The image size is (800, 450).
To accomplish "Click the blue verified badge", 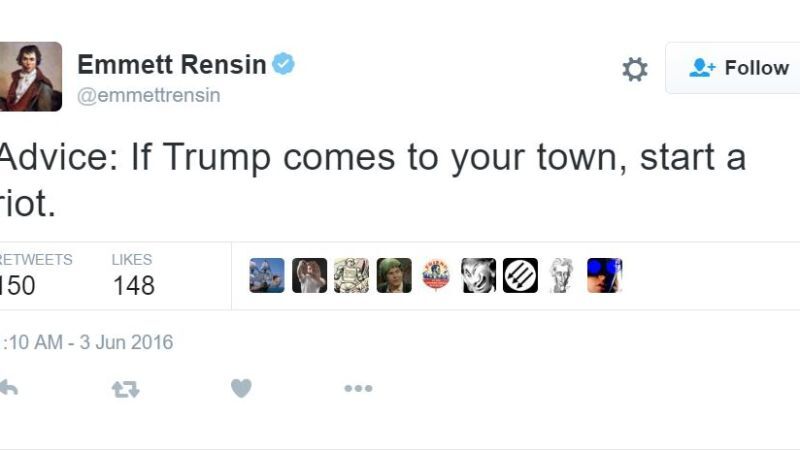I will coord(284,65).
